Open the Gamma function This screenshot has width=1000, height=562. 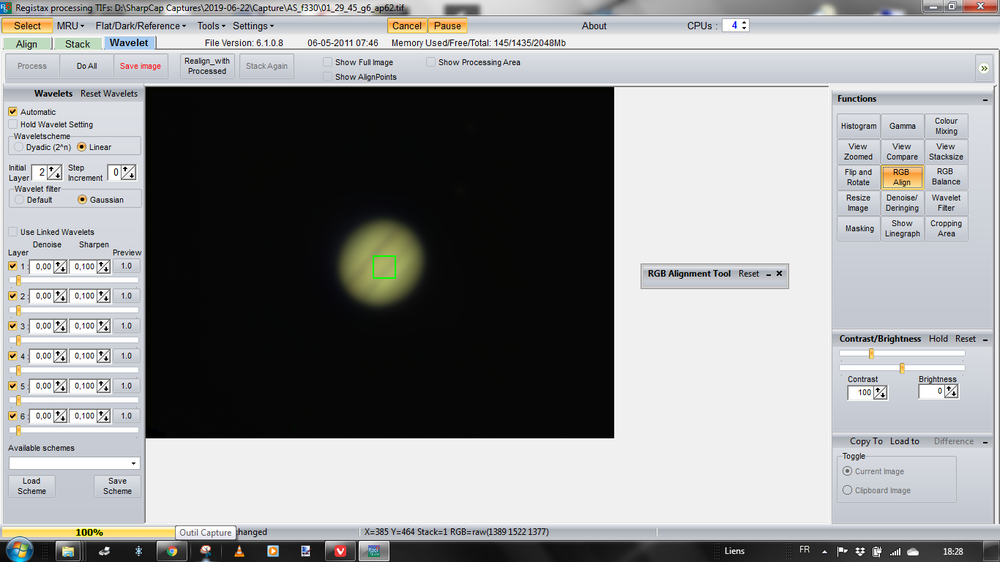[x=902, y=126]
